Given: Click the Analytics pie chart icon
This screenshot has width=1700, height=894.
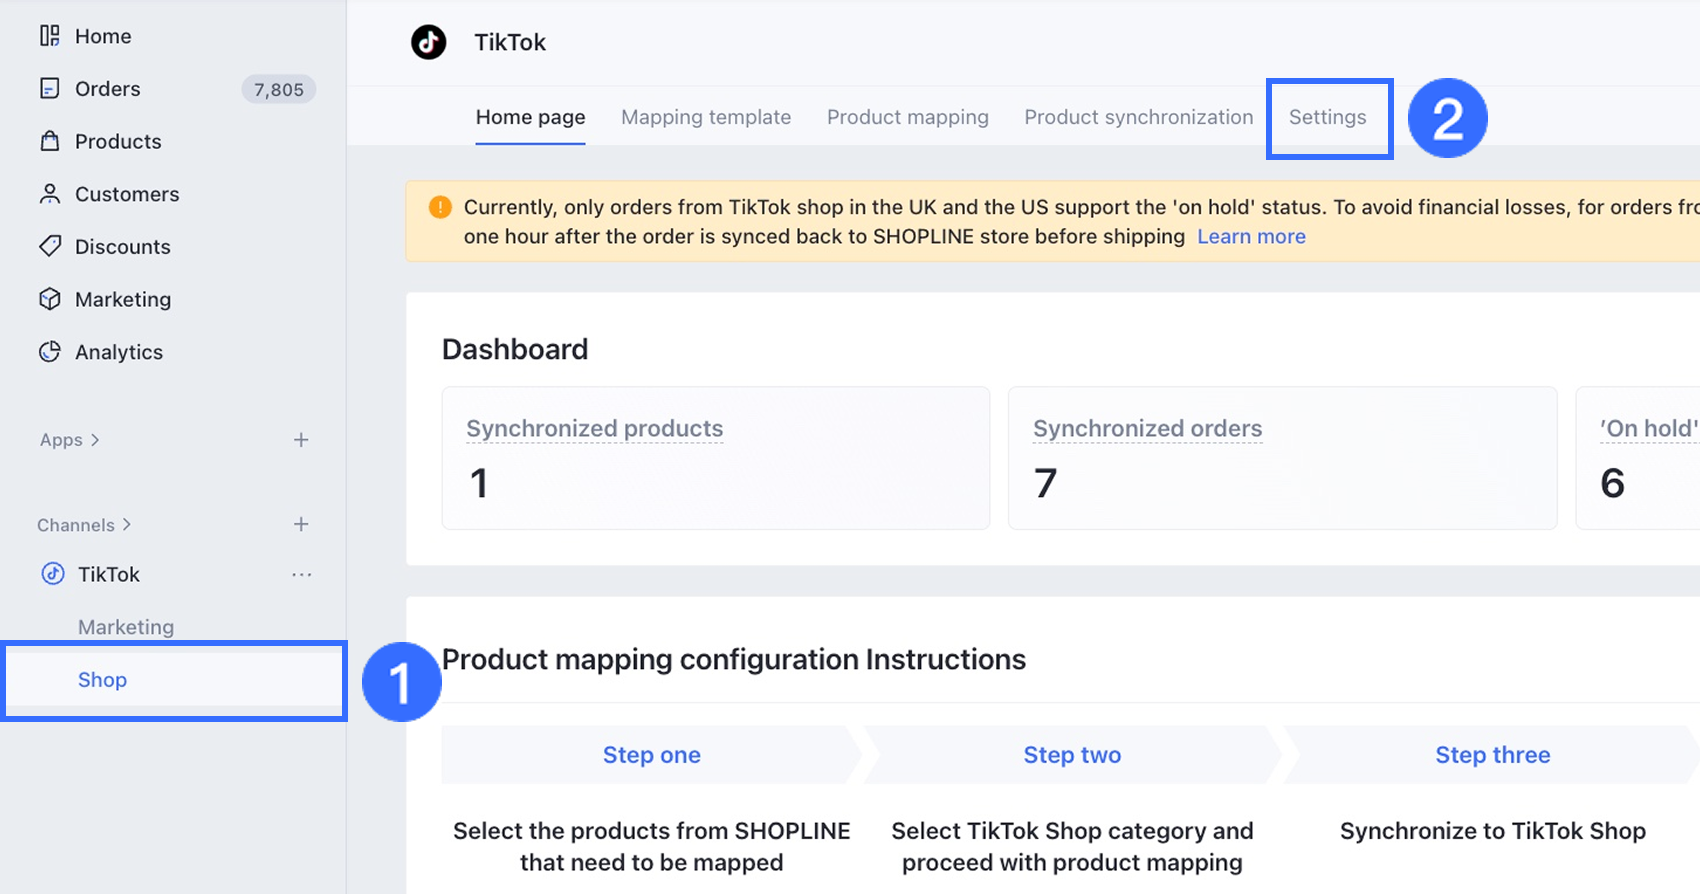Looking at the screenshot, I should tap(49, 352).
